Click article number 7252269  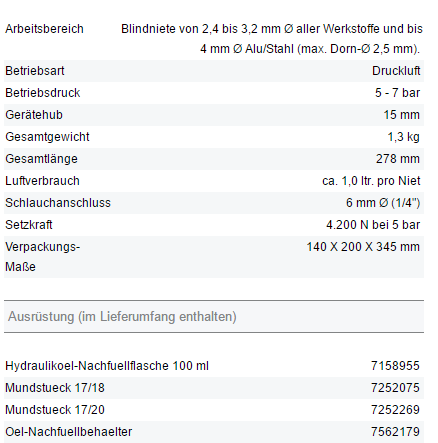(x=395, y=410)
